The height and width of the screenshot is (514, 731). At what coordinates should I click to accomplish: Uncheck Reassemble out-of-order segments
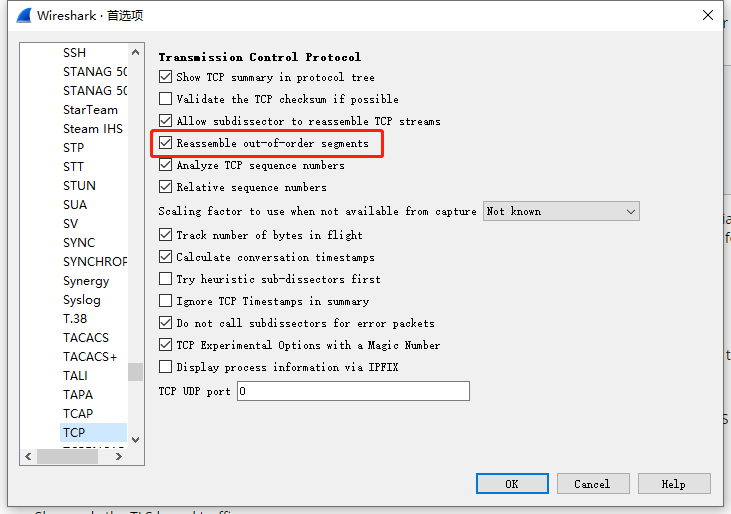(x=166, y=143)
